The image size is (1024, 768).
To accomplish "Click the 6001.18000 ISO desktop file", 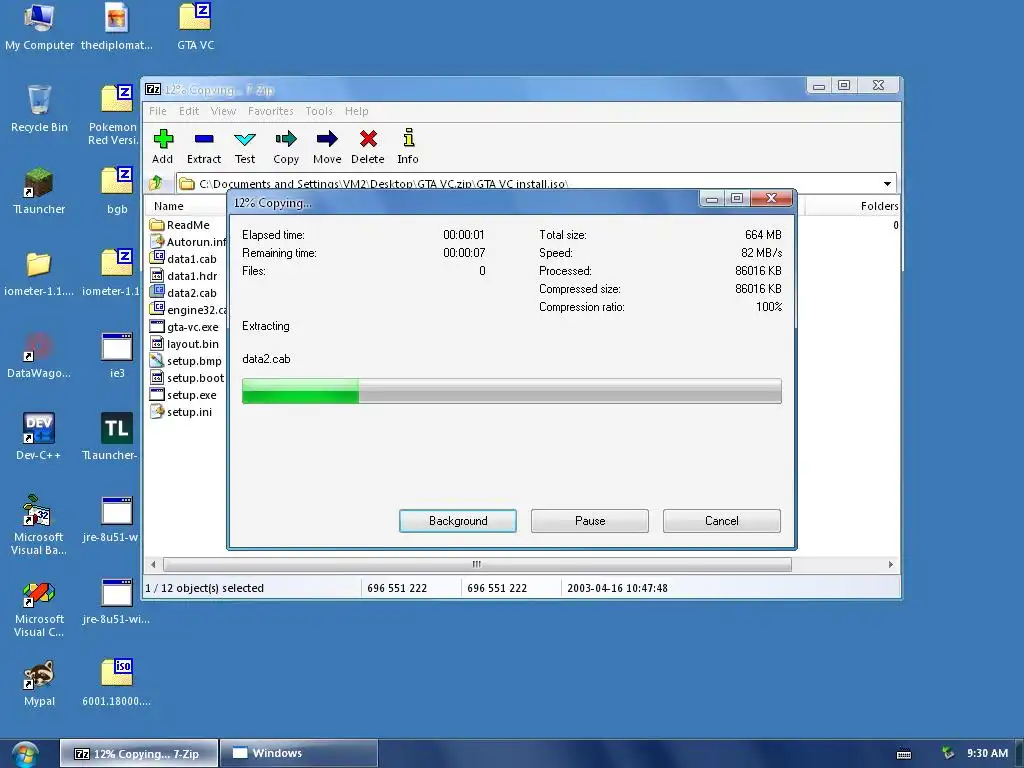I will tap(117, 683).
